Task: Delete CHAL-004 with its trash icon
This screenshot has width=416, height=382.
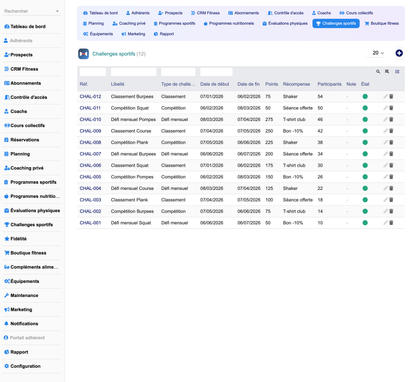Action: (391, 188)
